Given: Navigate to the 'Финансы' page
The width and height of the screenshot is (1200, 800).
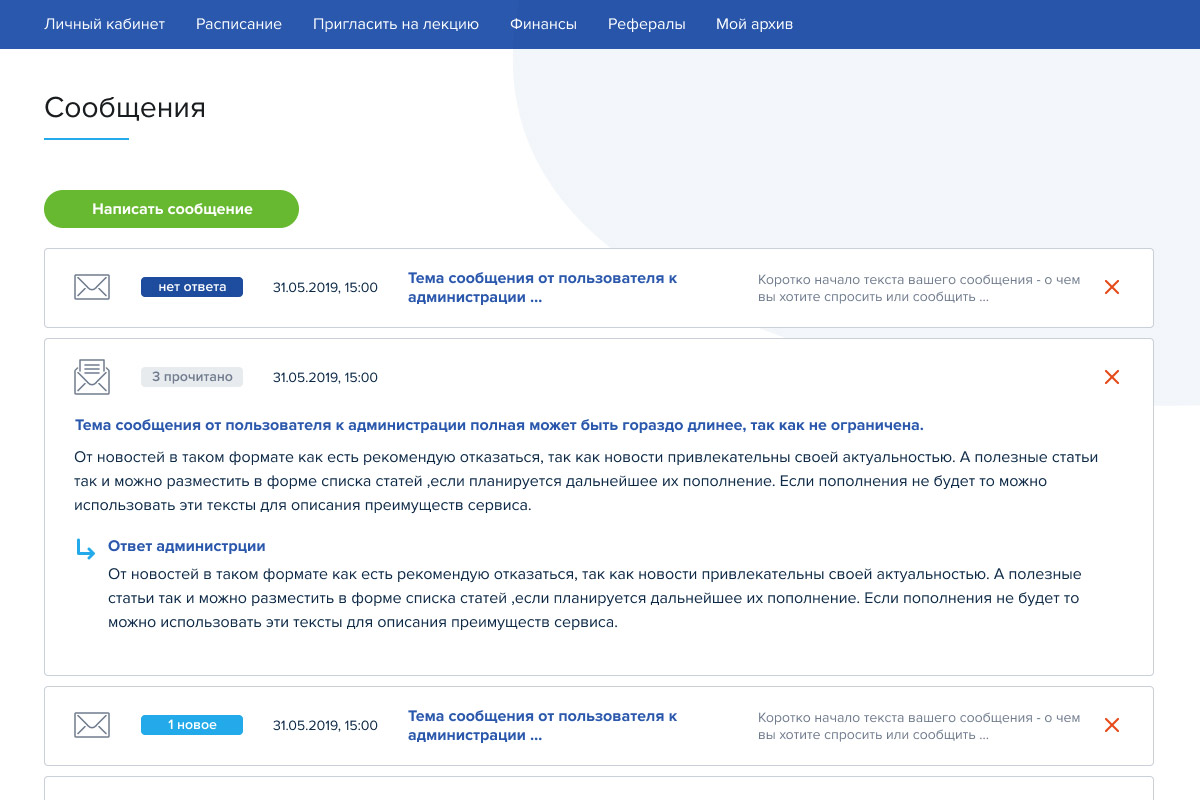Looking at the screenshot, I should pyautogui.click(x=543, y=24).
